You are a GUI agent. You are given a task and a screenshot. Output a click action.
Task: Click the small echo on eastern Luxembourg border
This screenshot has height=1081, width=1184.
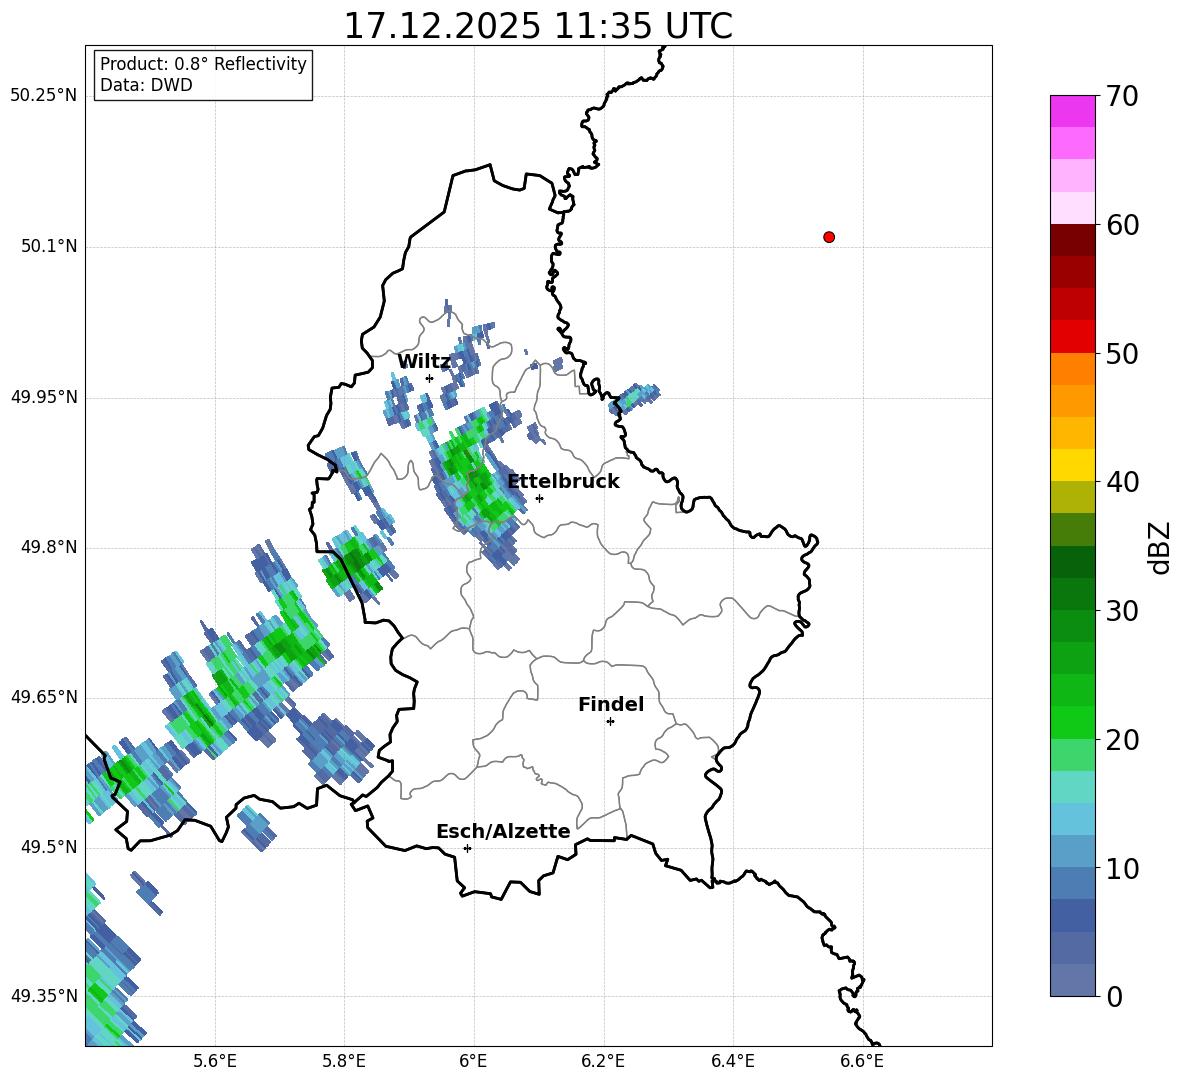click(x=634, y=397)
